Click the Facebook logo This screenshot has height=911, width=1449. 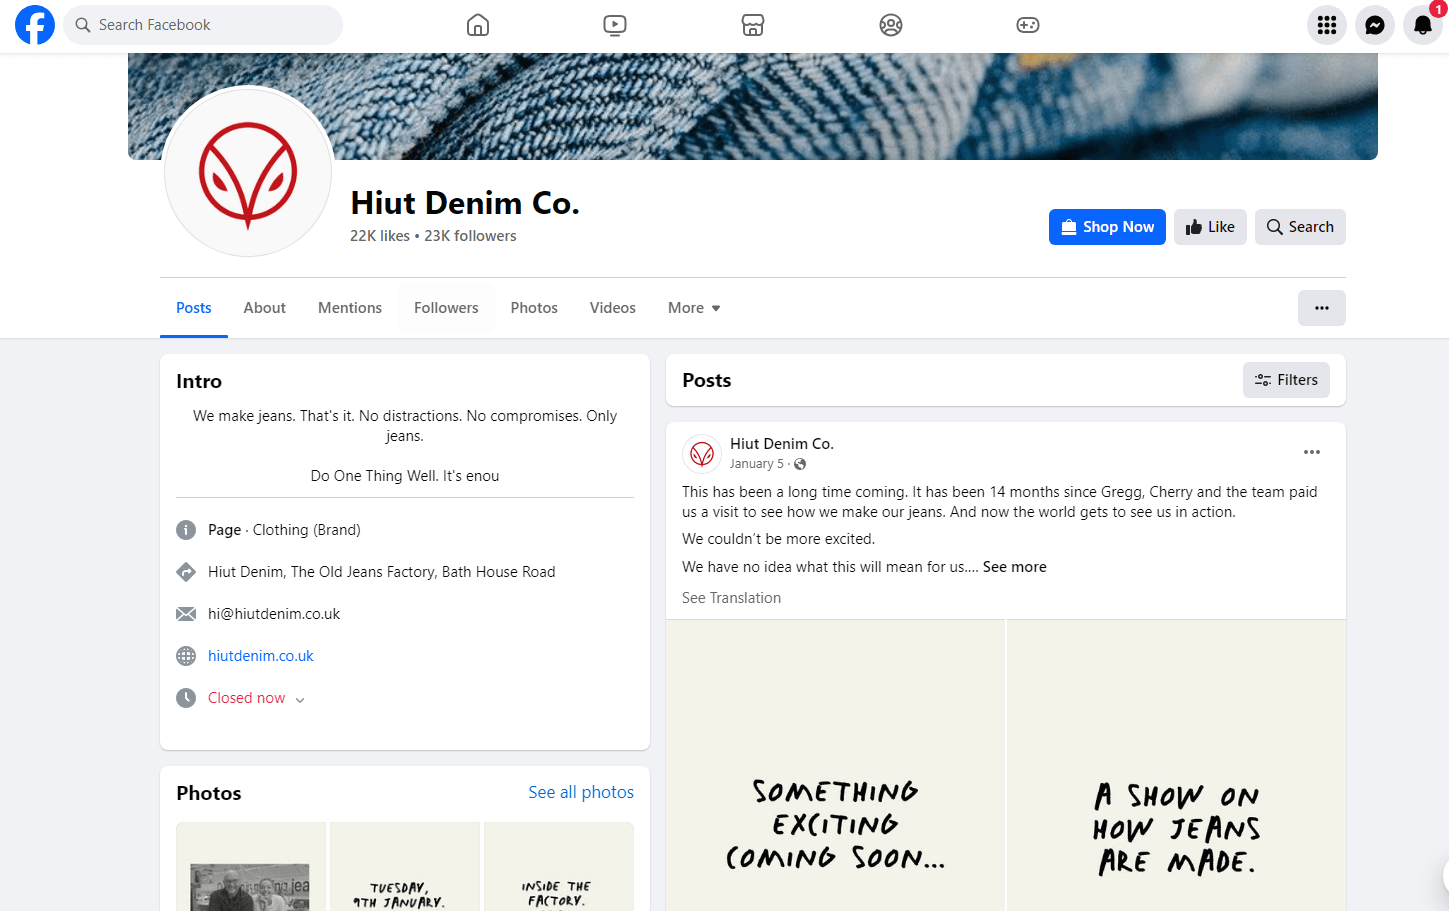pos(35,25)
